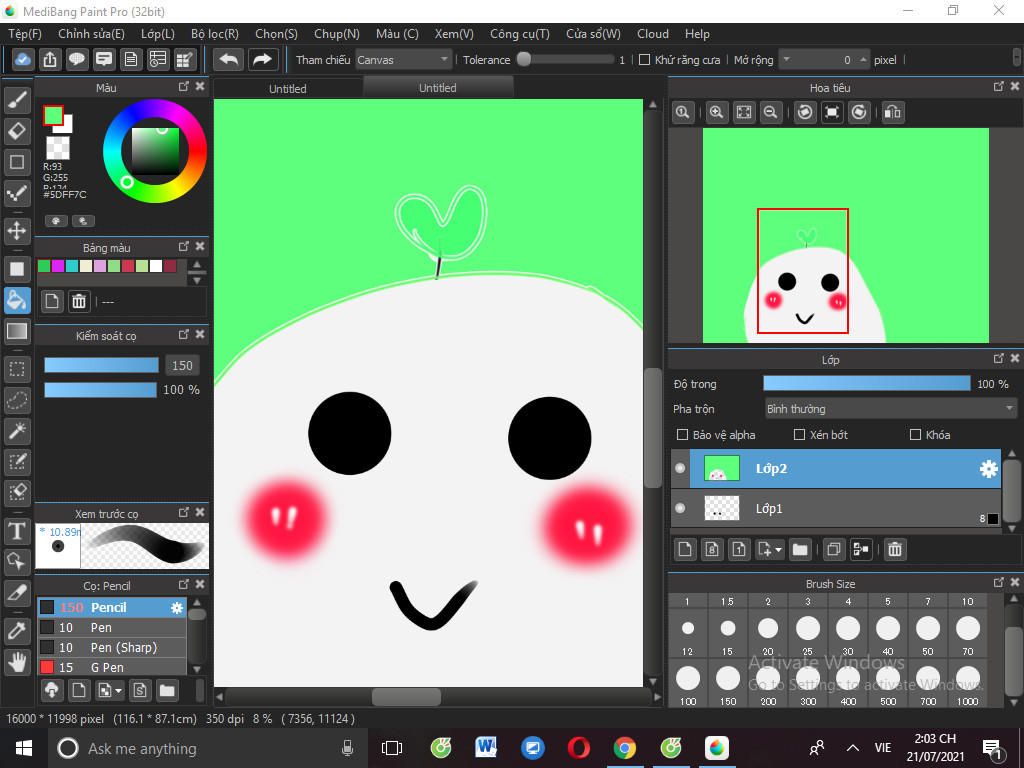The image size is (1024, 768).
Task: Tick the Xén bớt checkbox
Action: 799,435
